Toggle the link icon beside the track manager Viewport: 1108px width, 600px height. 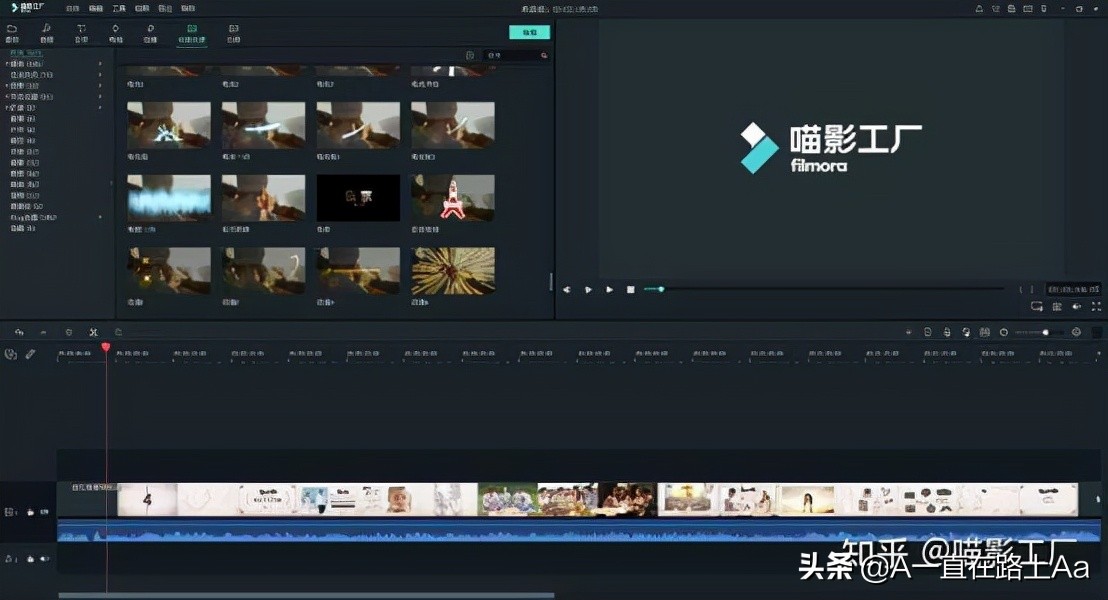(30, 354)
